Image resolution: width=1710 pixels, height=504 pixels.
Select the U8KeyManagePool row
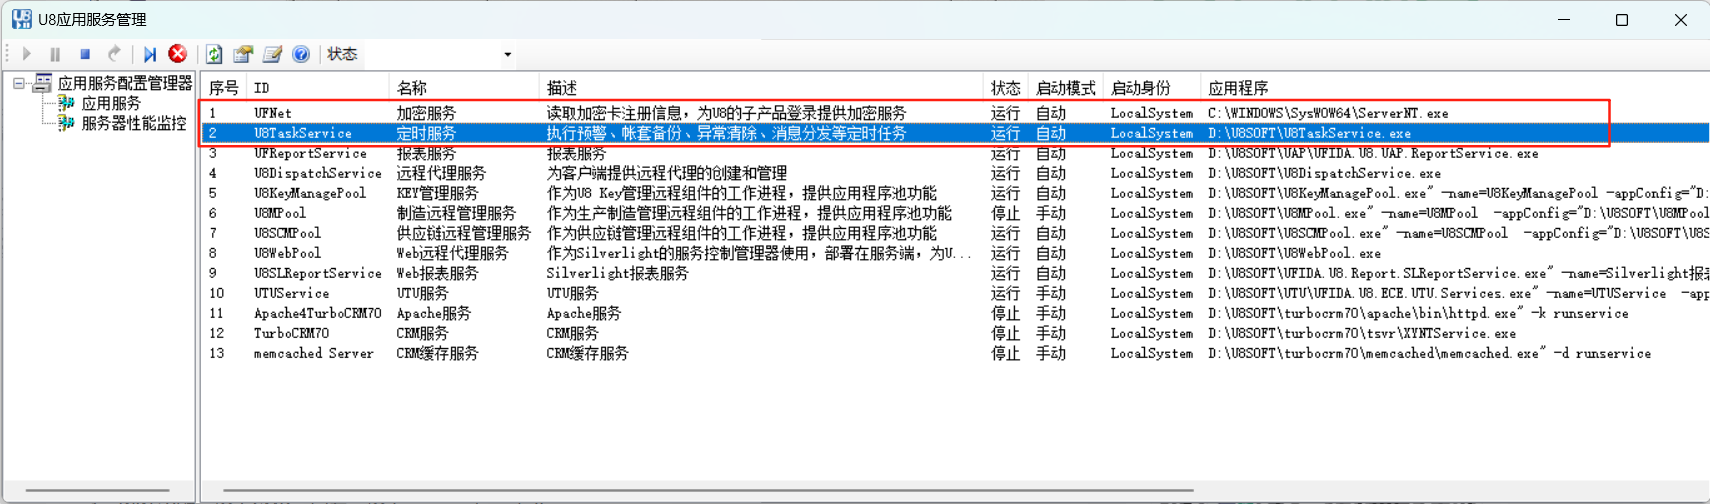(955, 193)
